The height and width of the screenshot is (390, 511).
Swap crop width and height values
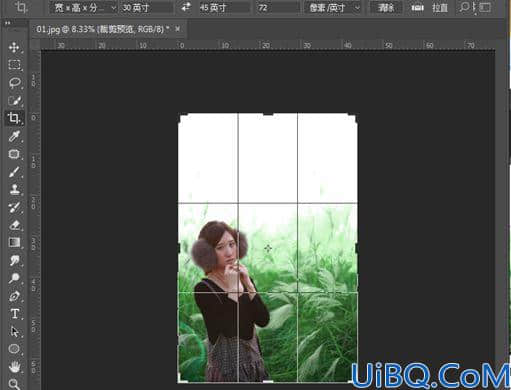[186, 7]
